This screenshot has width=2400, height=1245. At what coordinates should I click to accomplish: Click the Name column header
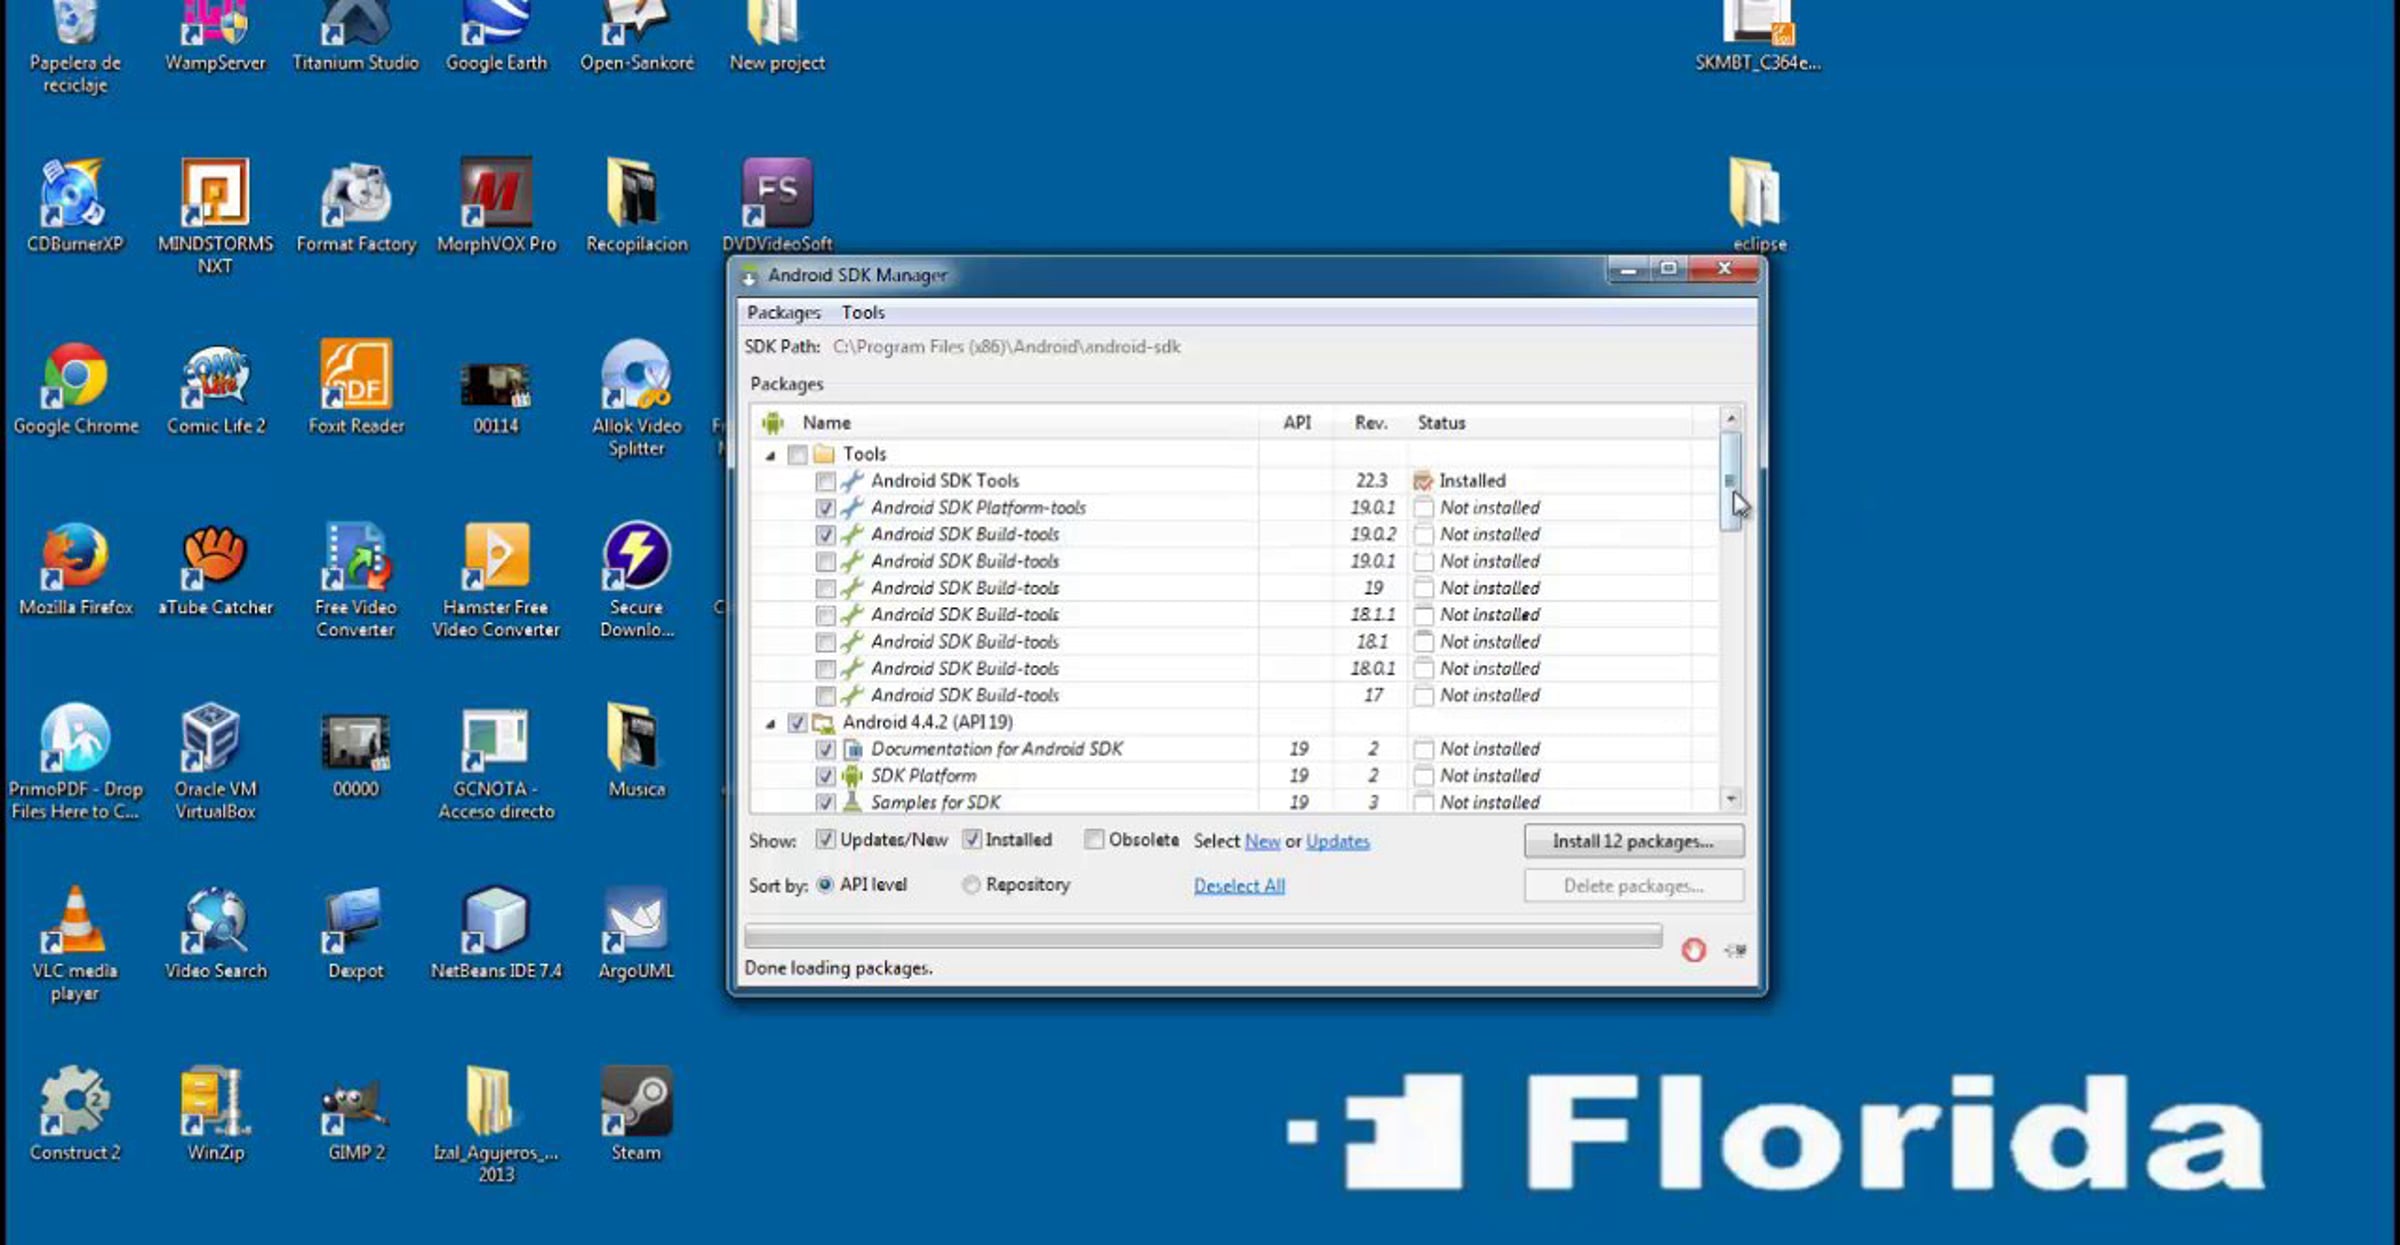pyautogui.click(x=1005, y=423)
